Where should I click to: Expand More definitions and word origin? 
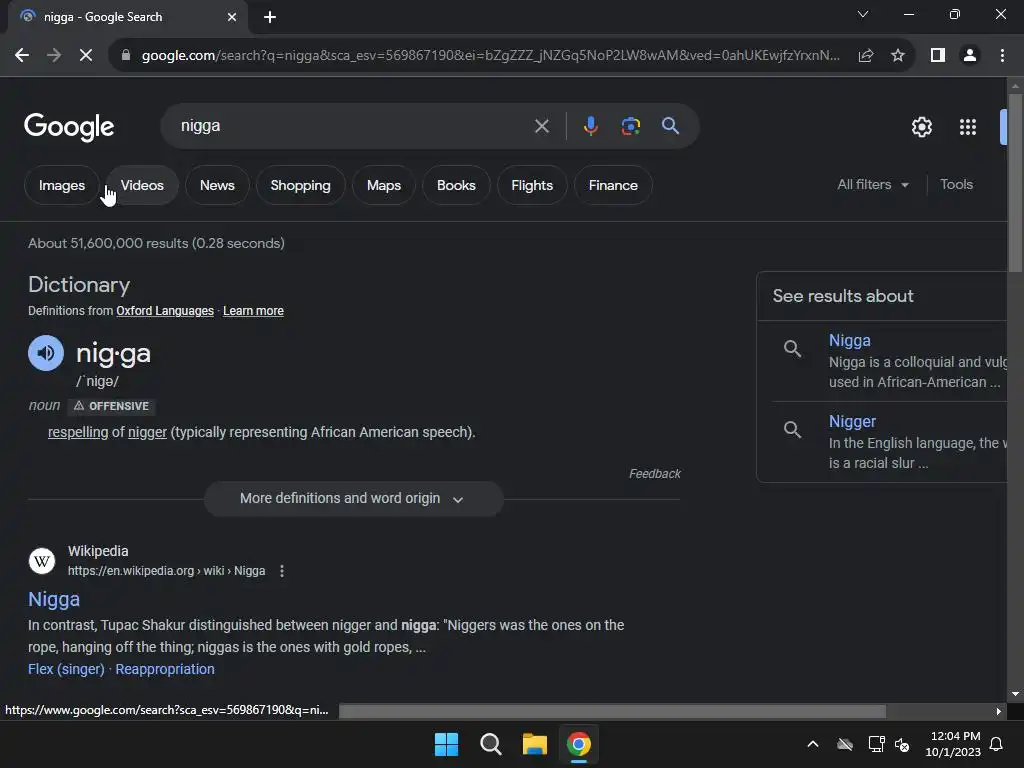pyautogui.click(x=353, y=499)
